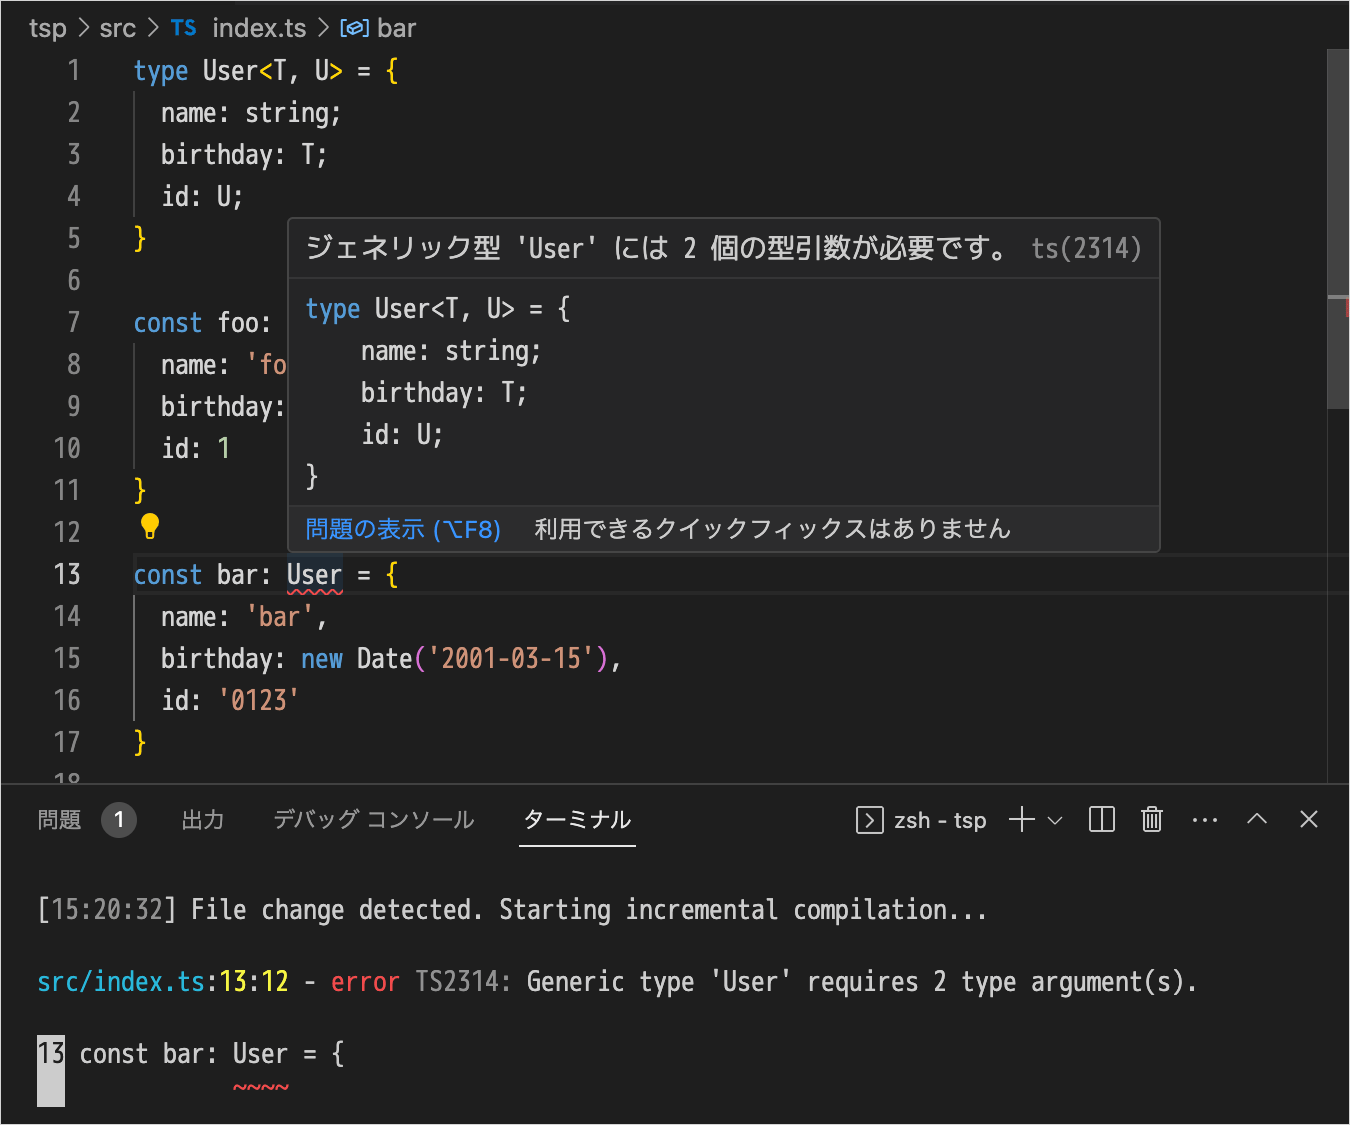Click the editor vertical scrollbar thumb

(1337, 230)
